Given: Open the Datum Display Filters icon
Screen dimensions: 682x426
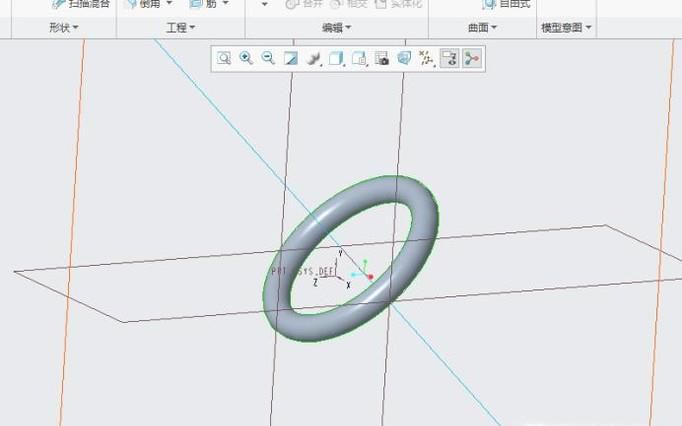Looking at the screenshot, I should click(x=427, y=59).
